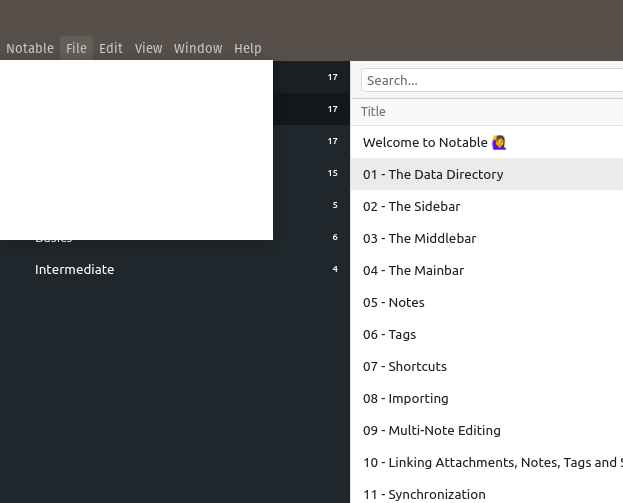623x503 pixels.
Task: Open the Notable menu
Action: [x=30, y=48]
